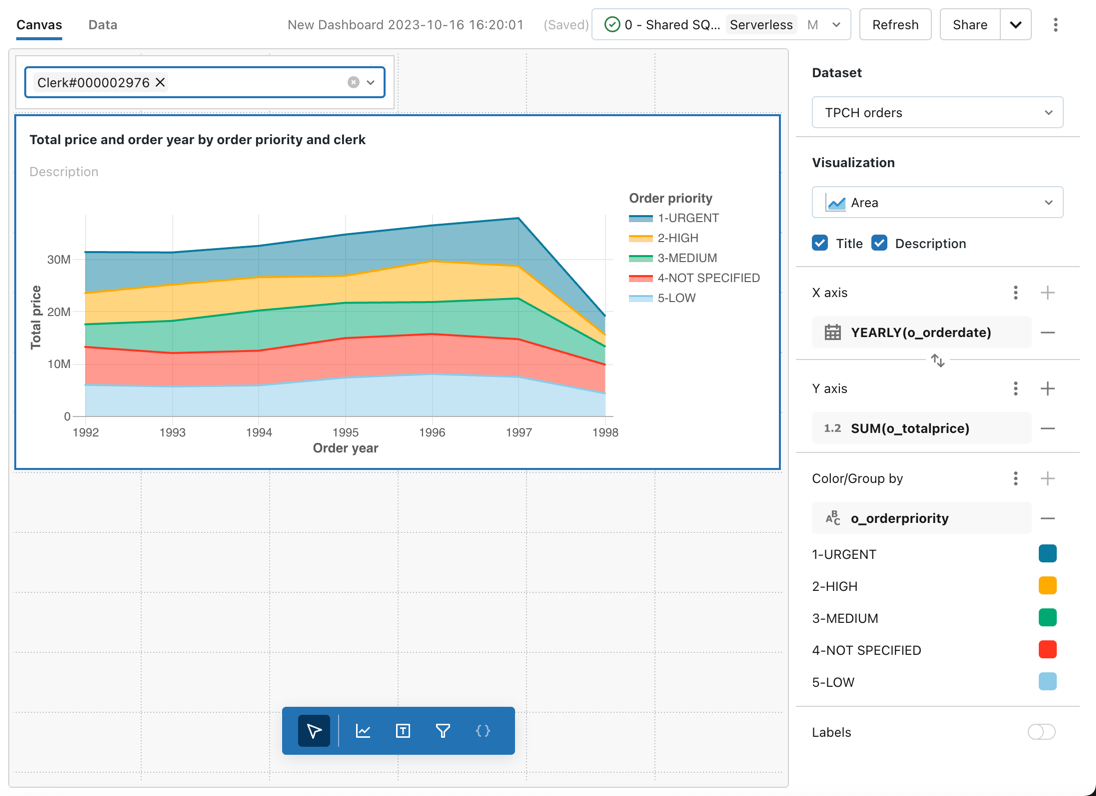This screenshot has width=1096, height=796.
Task: Add a text box widget
Action: coord(403,731)
